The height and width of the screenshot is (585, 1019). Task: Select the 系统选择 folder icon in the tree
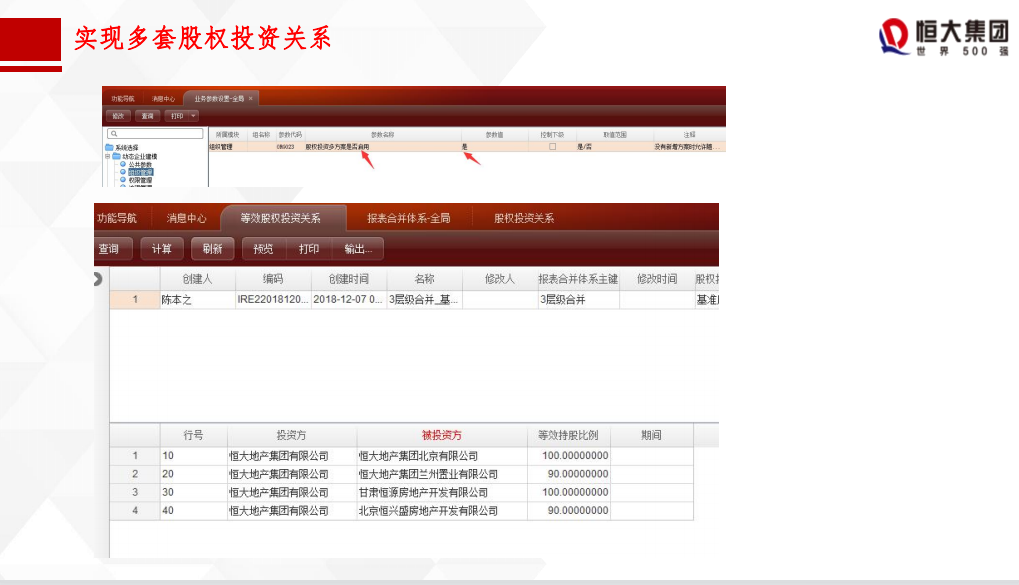[109, 148]
